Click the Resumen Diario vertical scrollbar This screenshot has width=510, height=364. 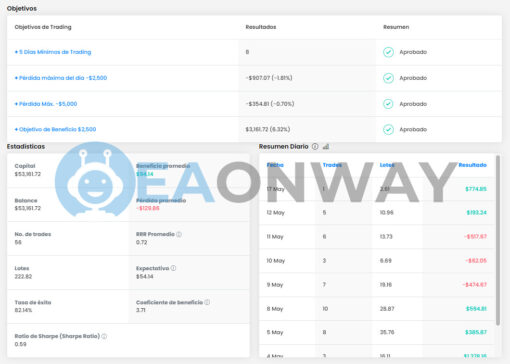tap(498, 240)
